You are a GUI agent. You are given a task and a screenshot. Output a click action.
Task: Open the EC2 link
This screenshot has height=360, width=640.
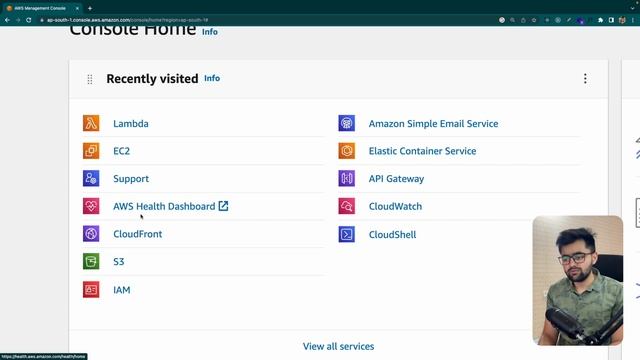(x=121, y=151)
